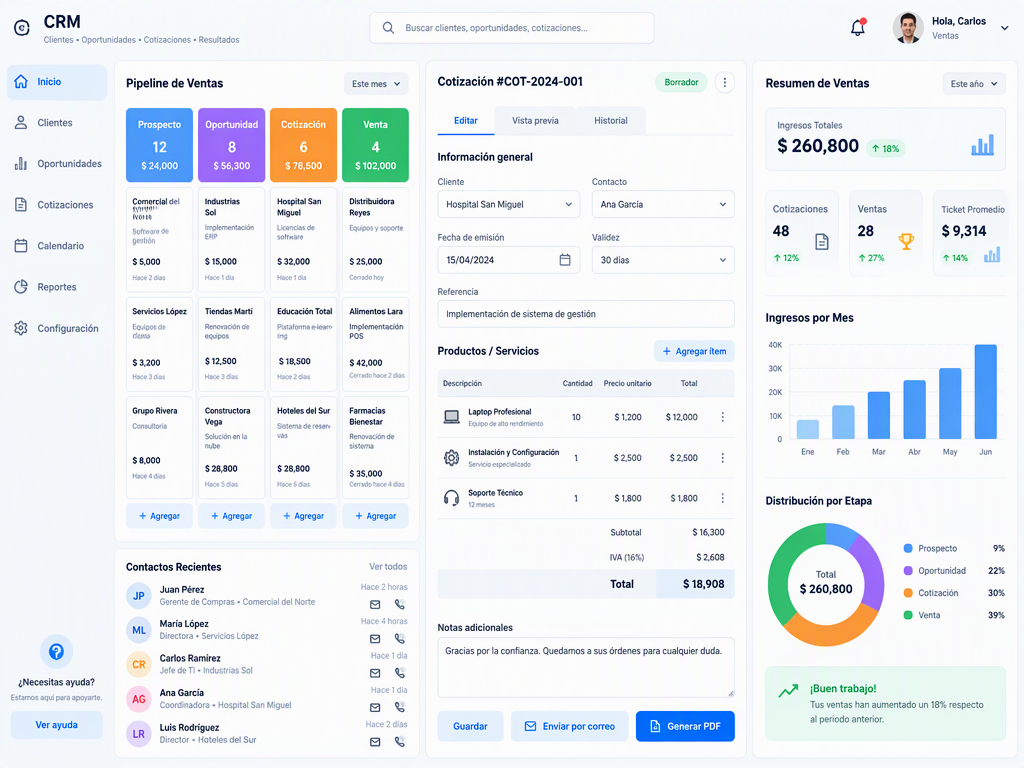1024x768 pixels.
Task: Switch to the Historial tab
Action: [611, 121]
